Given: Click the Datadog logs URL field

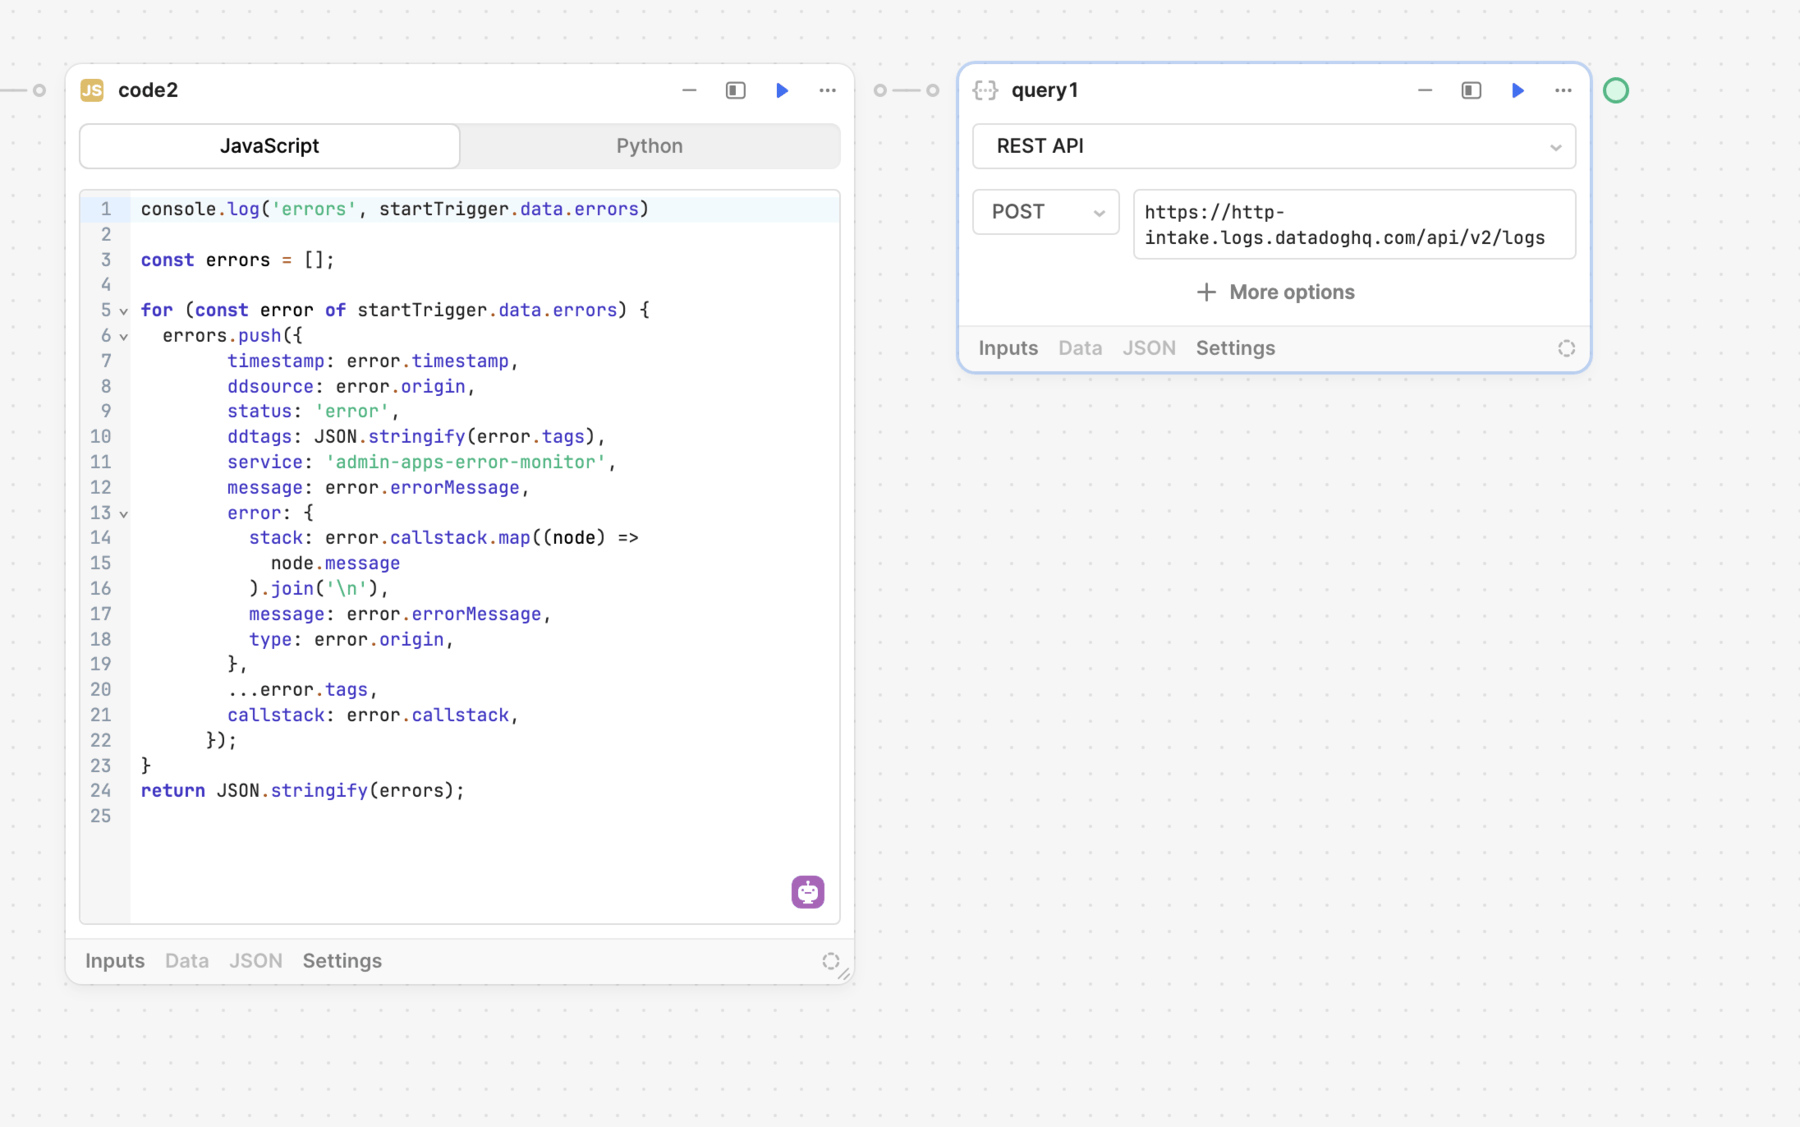Looking at the screenshot, I should (x=1354, y=225).
